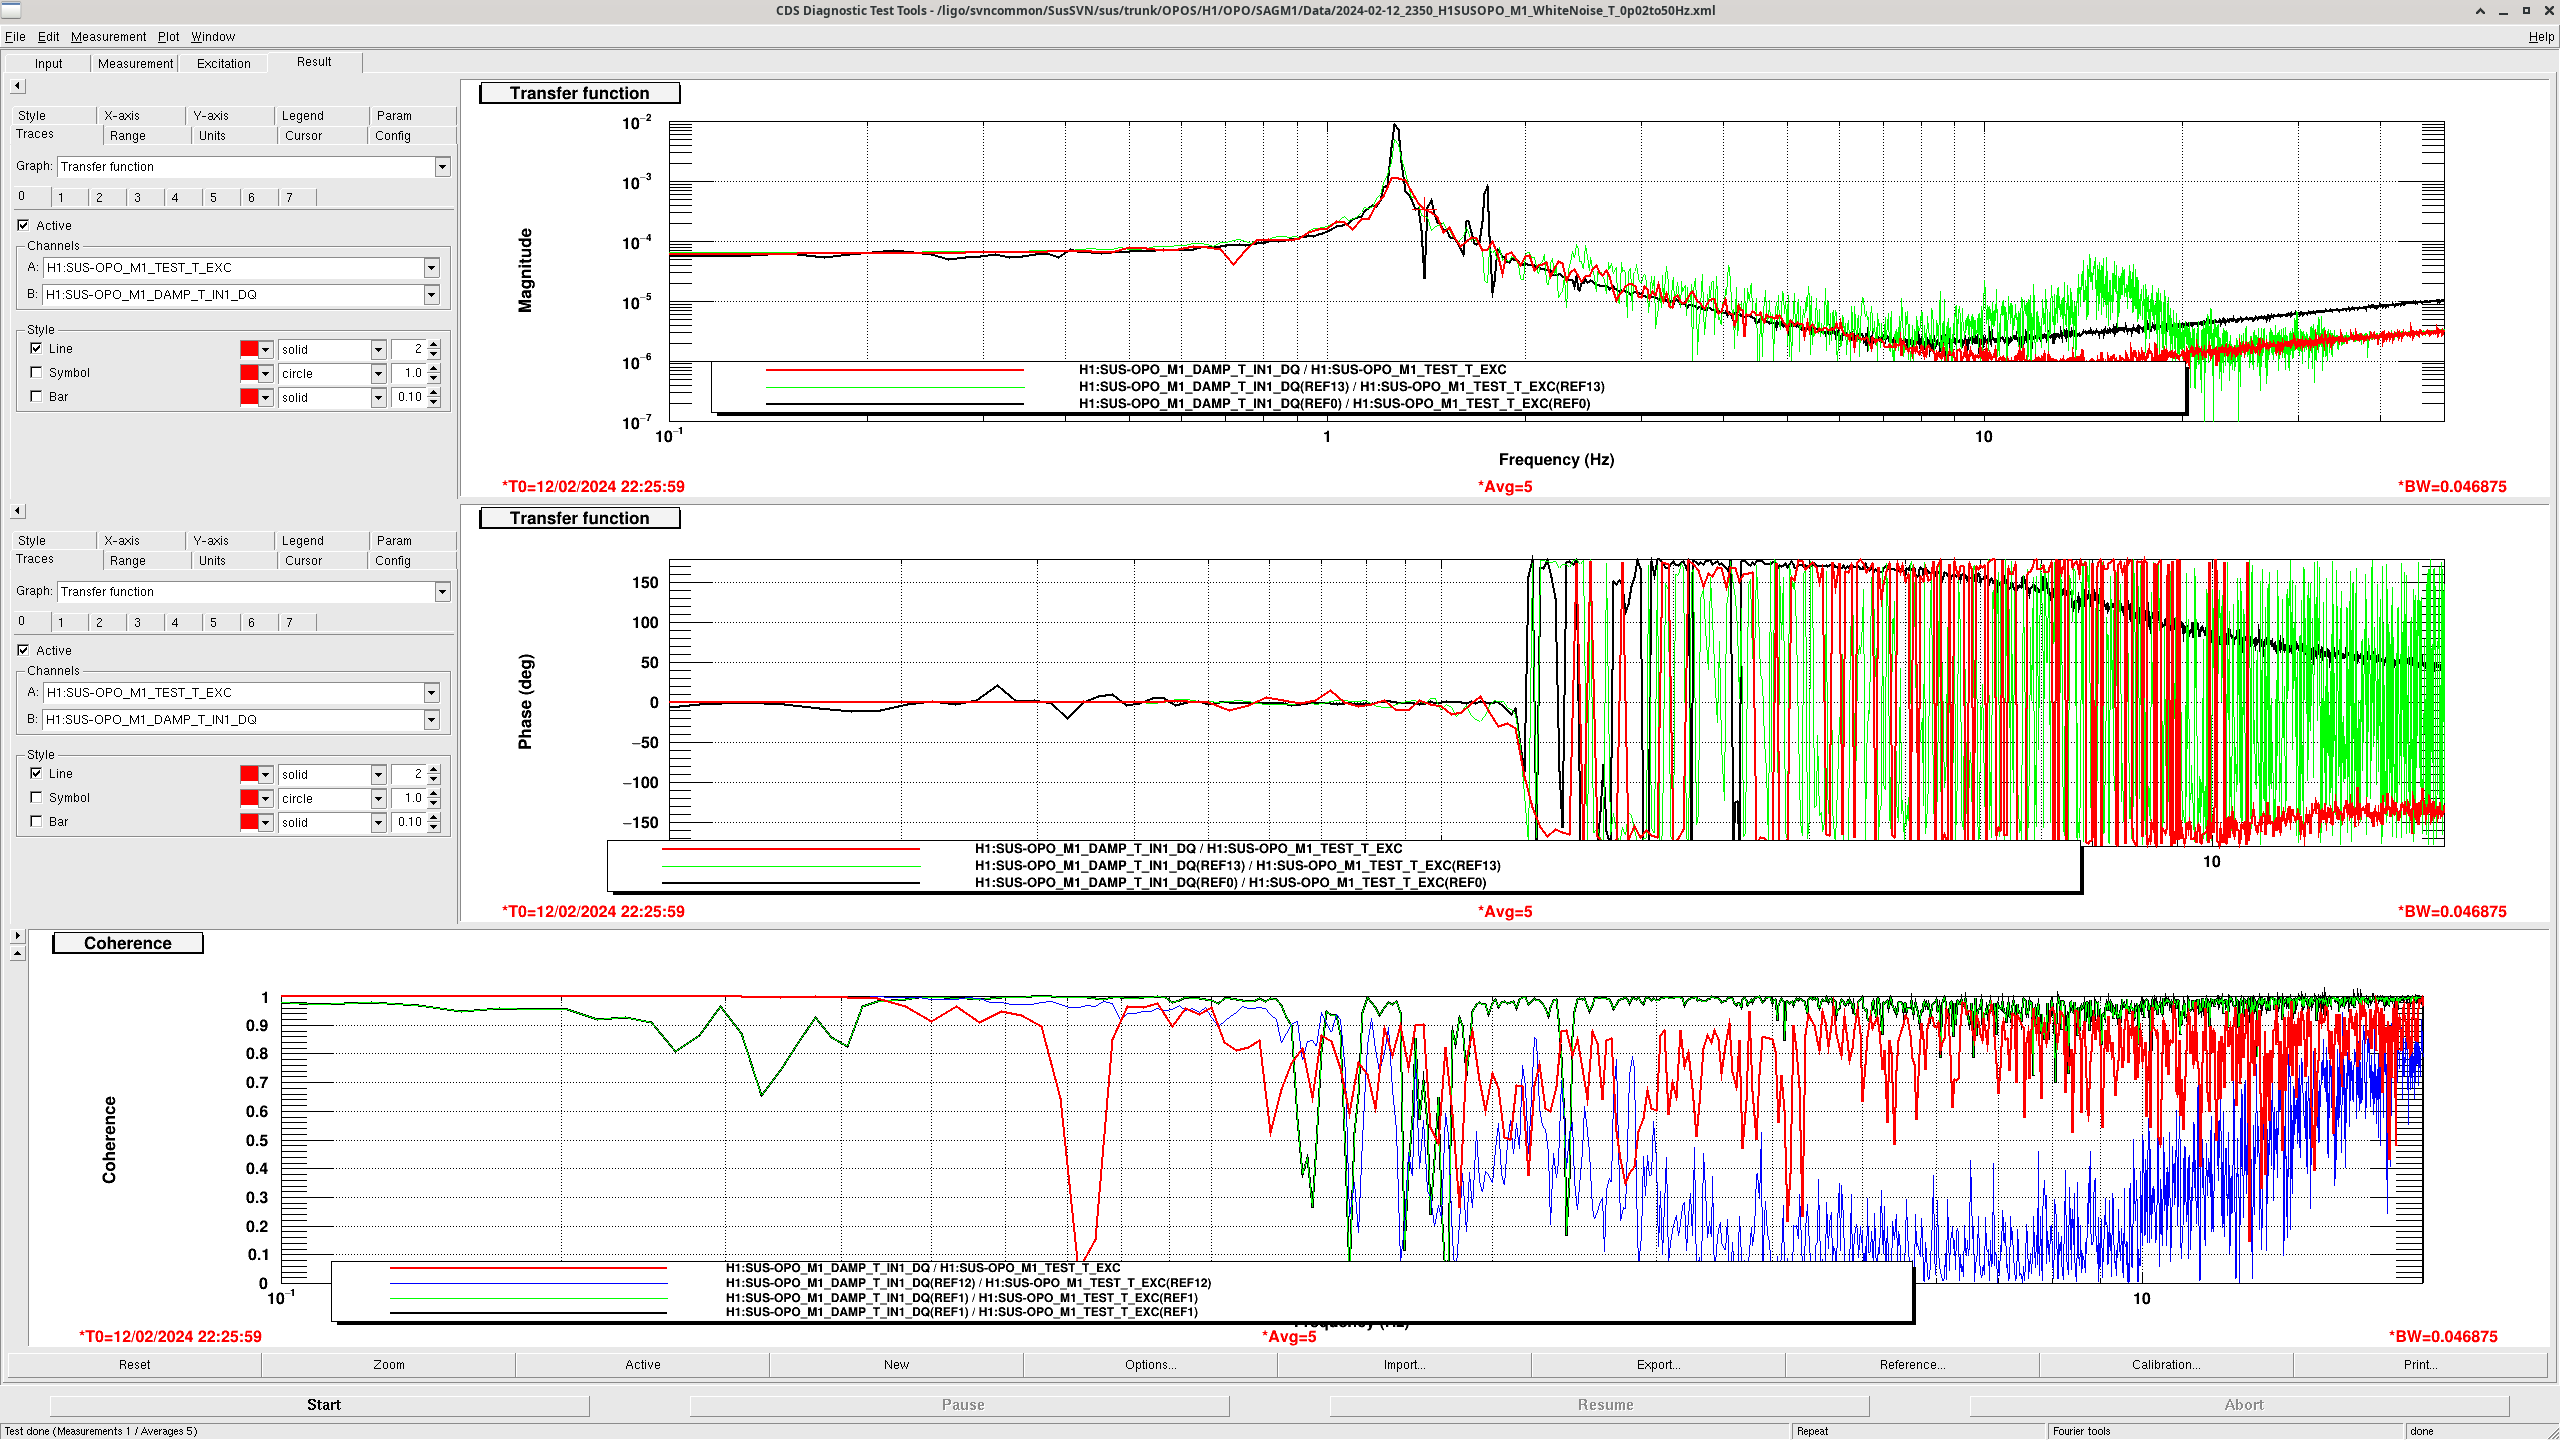Click red Line color swatch in top panel
The height and width of the screenshot is (1440, 2560).
[x=249, y=349]
